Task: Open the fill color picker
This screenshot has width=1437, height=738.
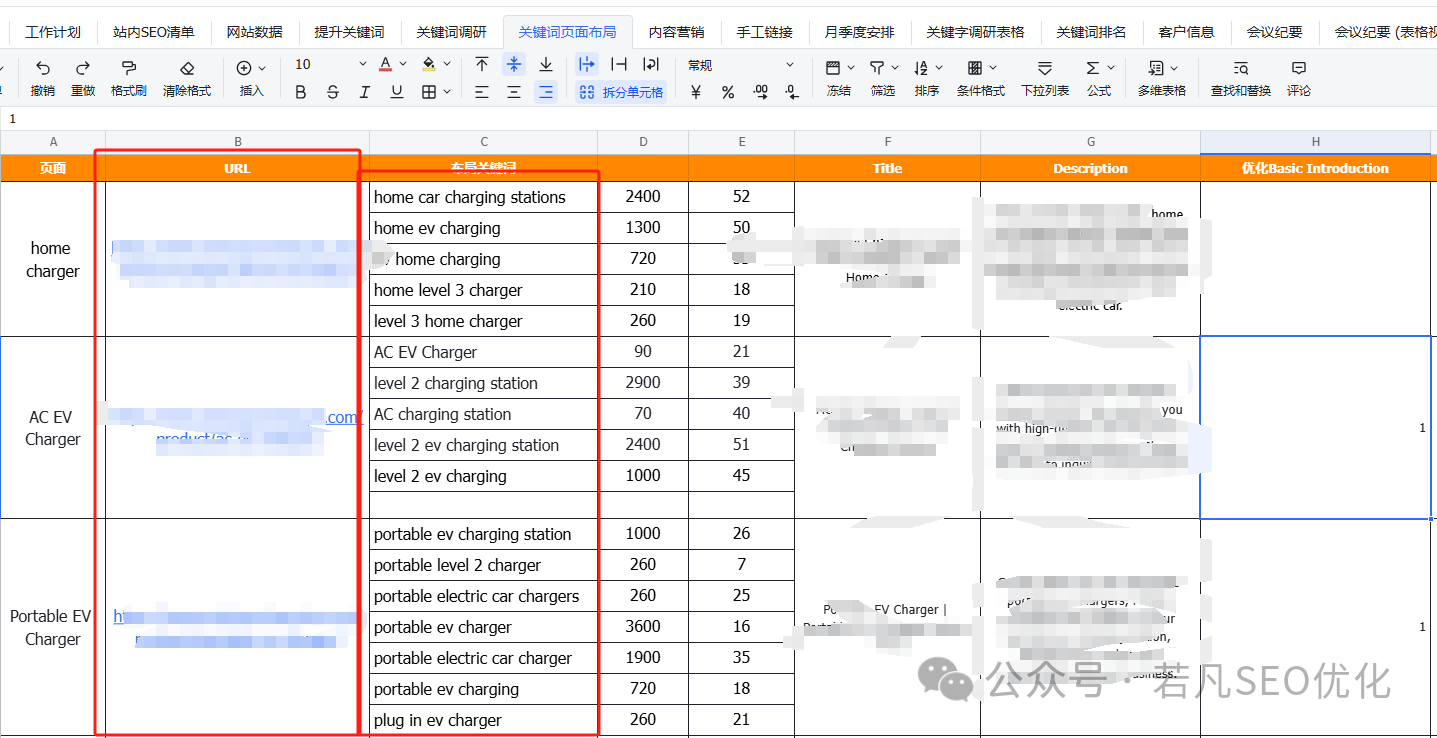Action: tap(429, 65)
